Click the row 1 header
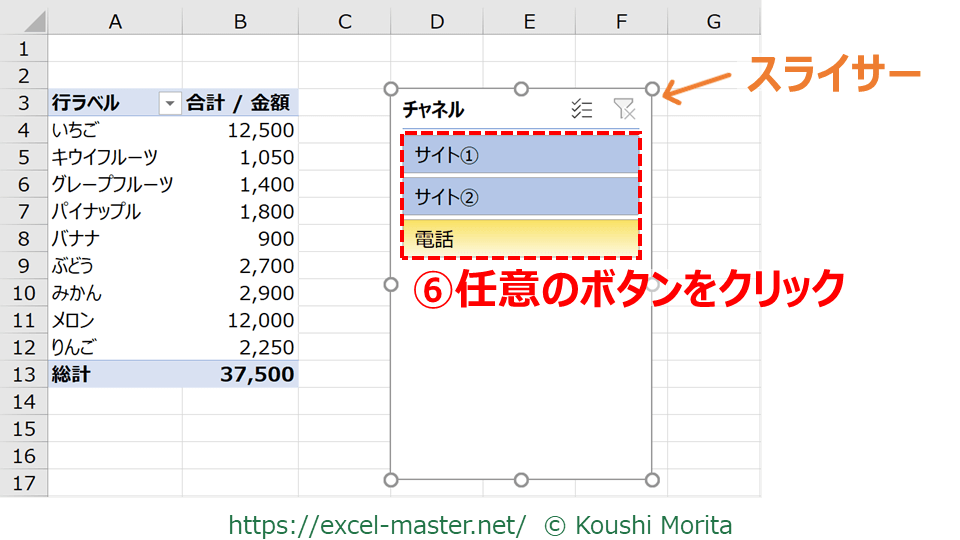This screenshot has width=960, height=540. [24, 48]
